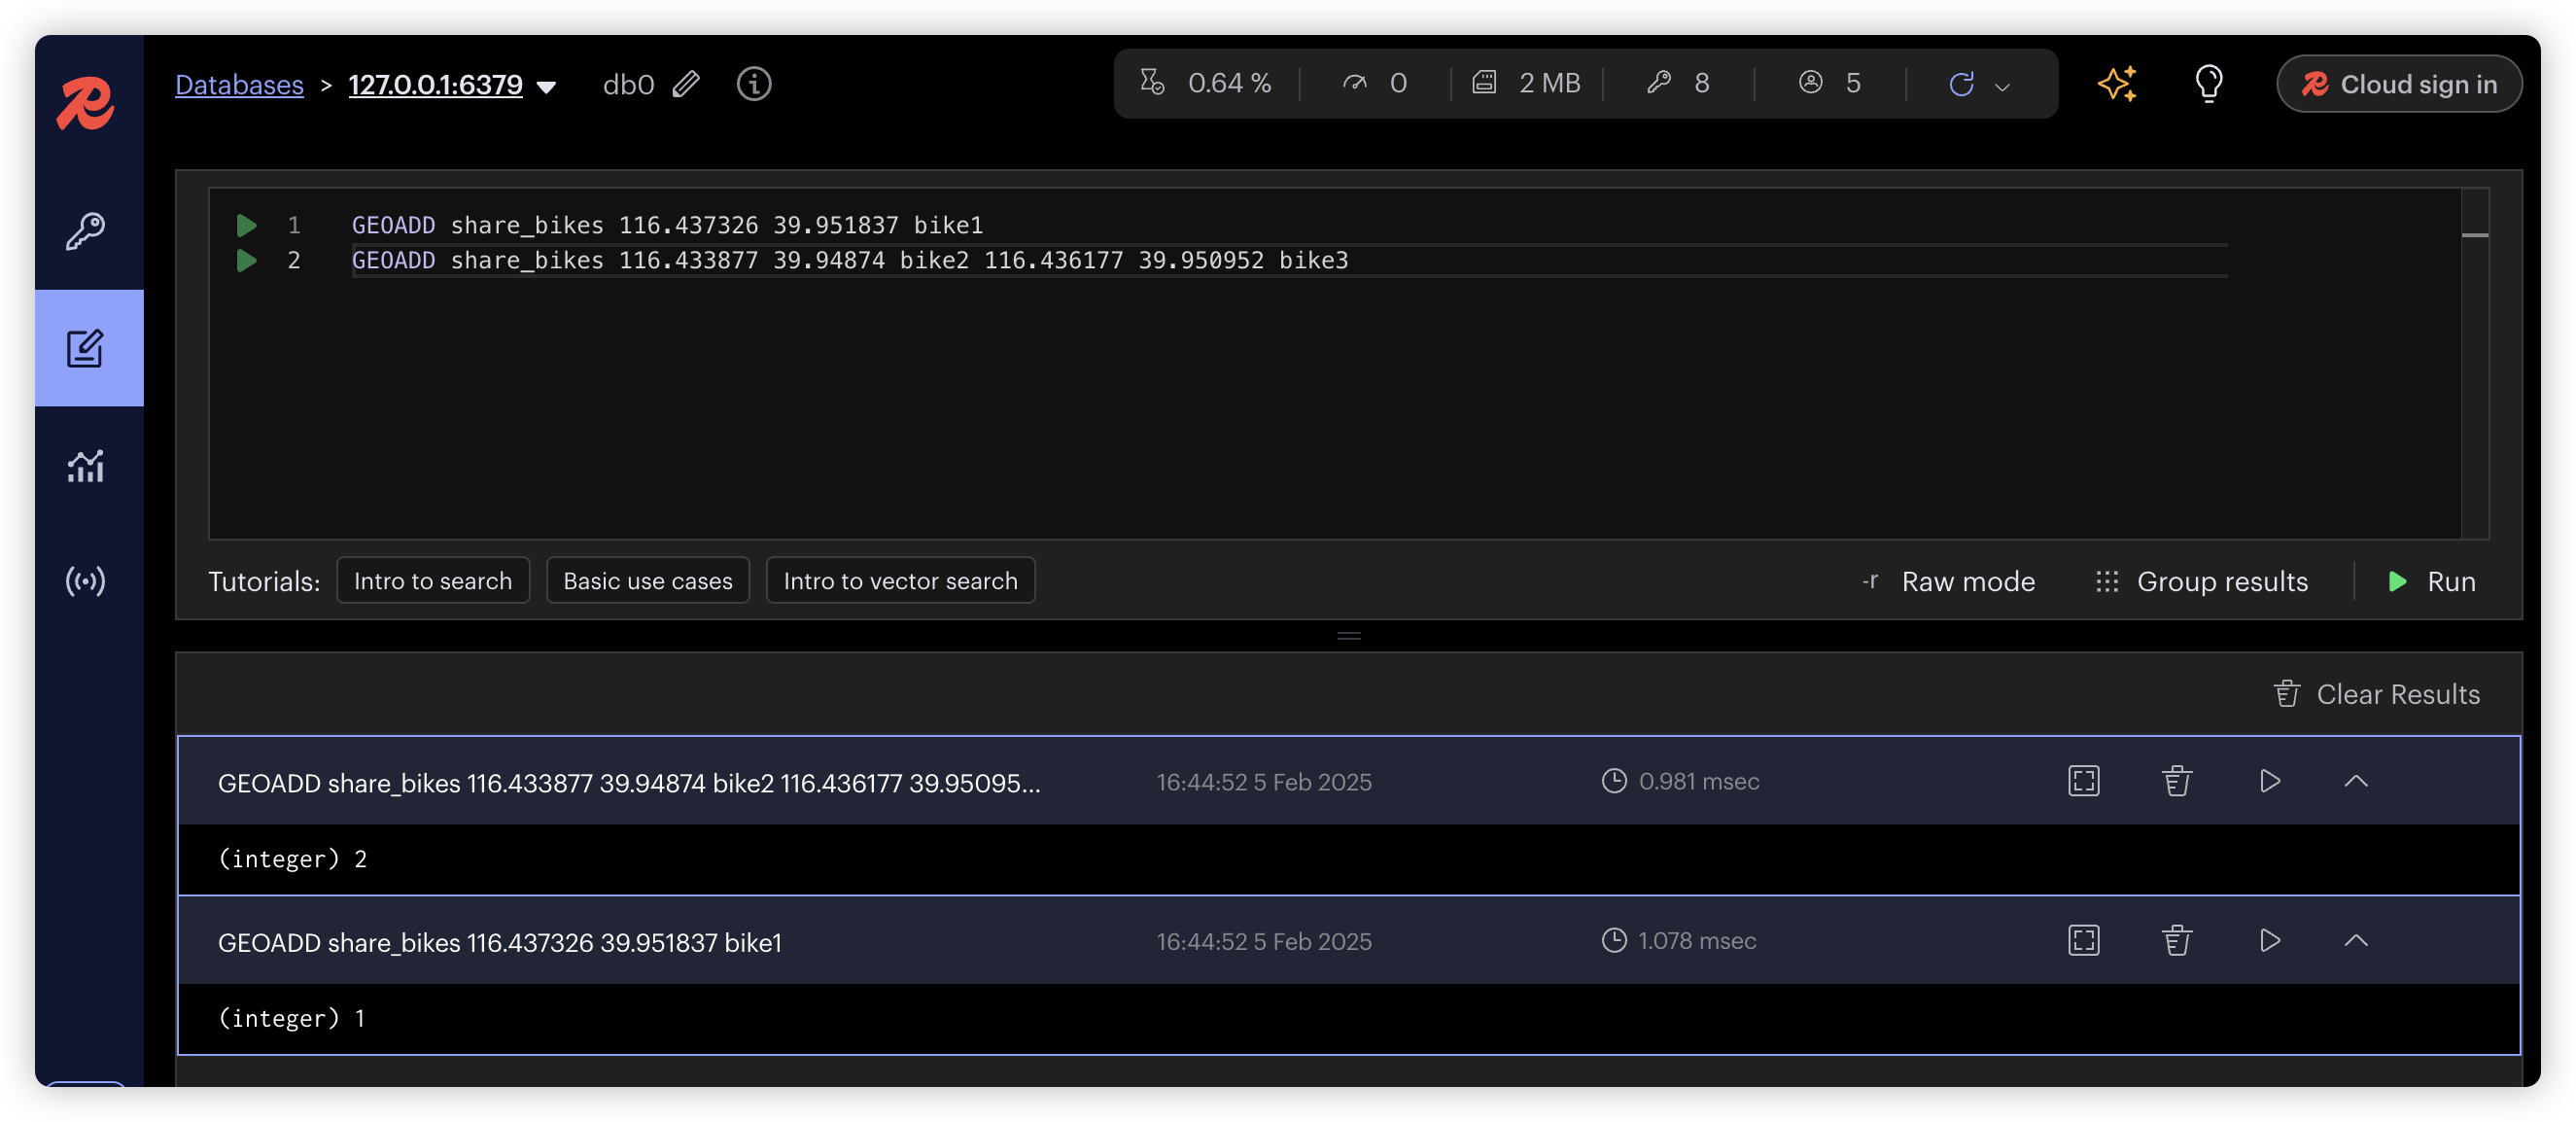Click the Databases breadcrumb link
The width and height of the screenshot is (2576, 1122).
pos(239,84)
